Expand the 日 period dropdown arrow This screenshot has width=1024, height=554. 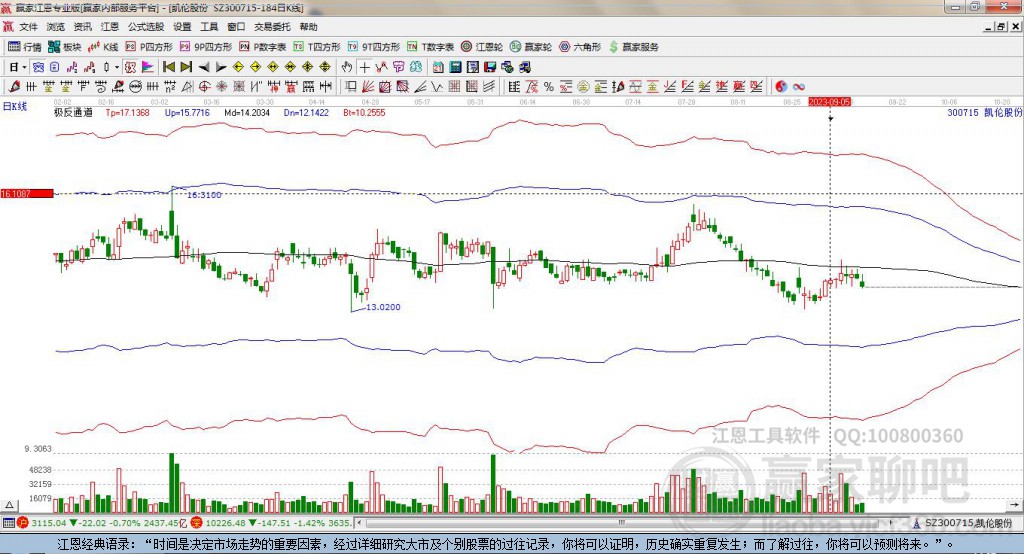(x=24, y=67)
